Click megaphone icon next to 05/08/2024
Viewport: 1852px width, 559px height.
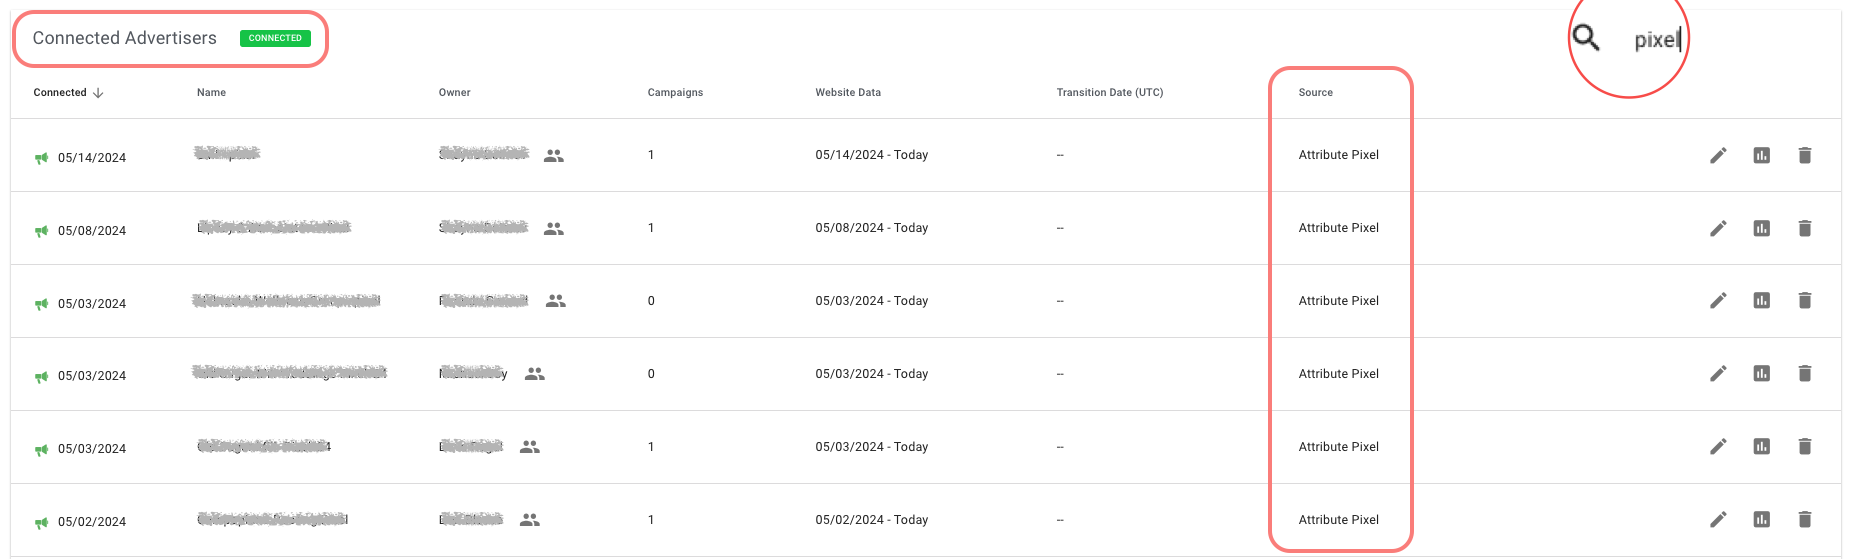click(42, 231)
